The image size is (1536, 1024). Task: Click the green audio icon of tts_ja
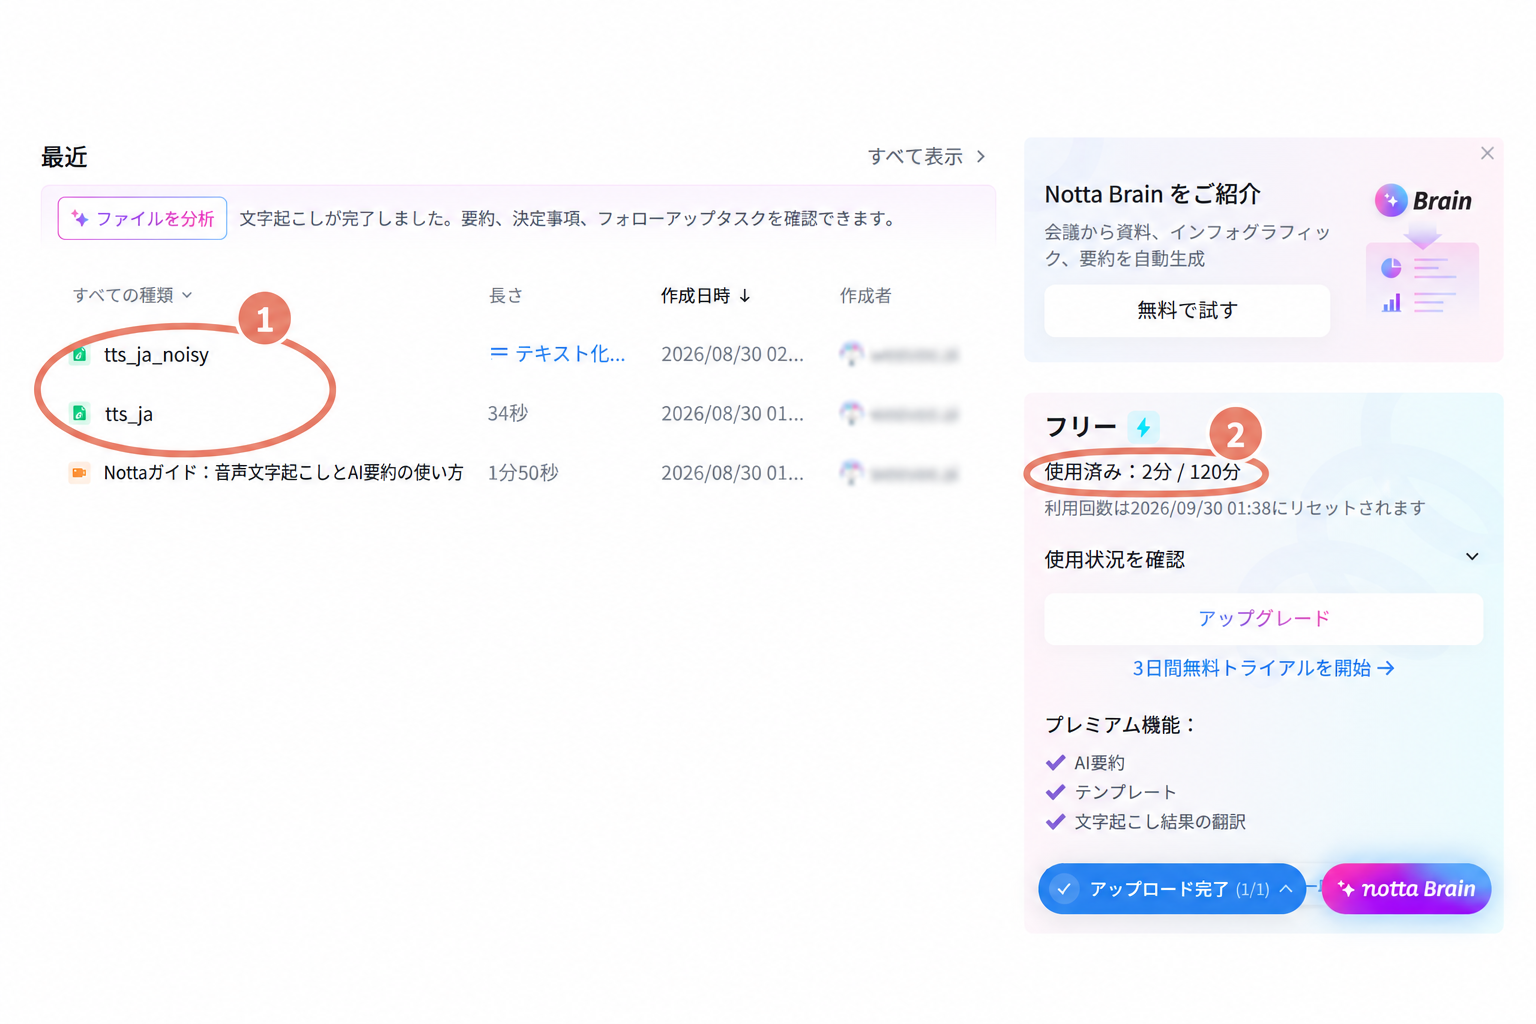(80, 413)
